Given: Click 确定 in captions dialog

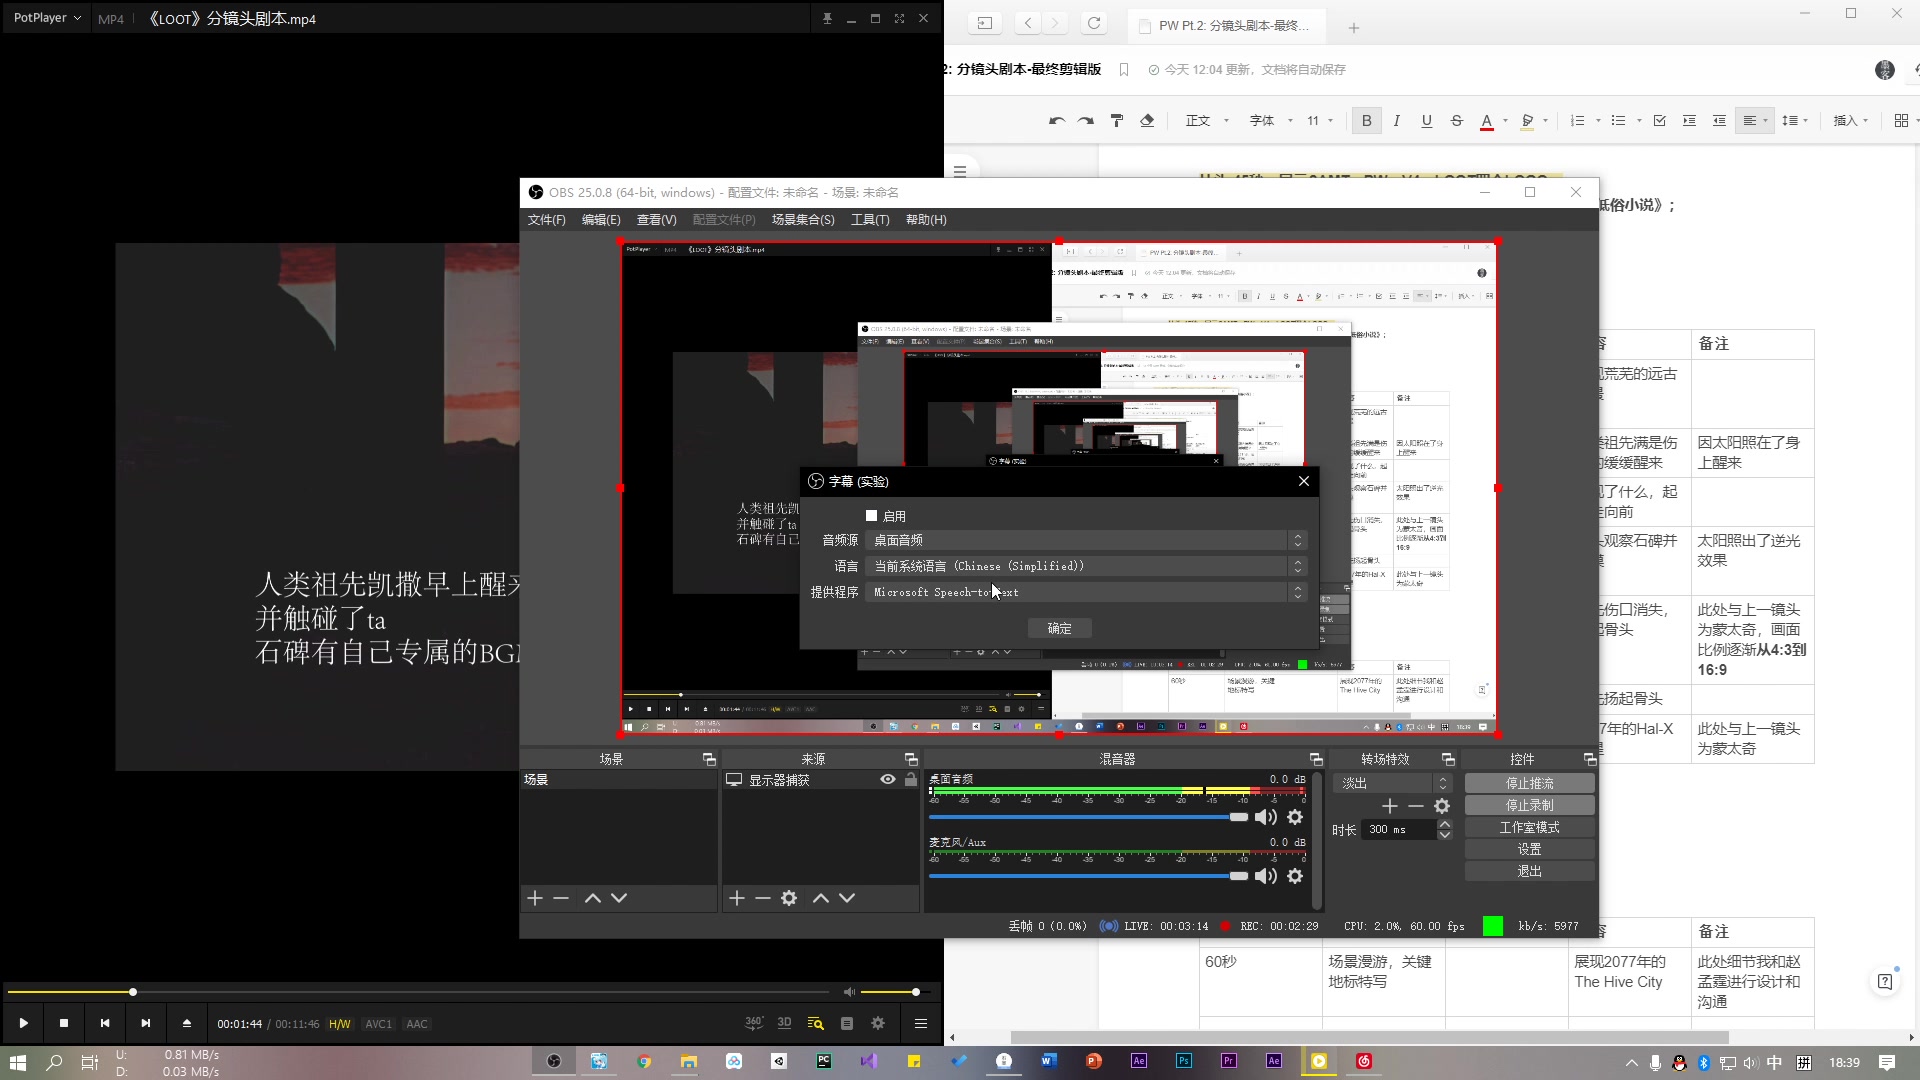Looking at the screenshot, I should pyautogui.click(x=1059, y=628).
